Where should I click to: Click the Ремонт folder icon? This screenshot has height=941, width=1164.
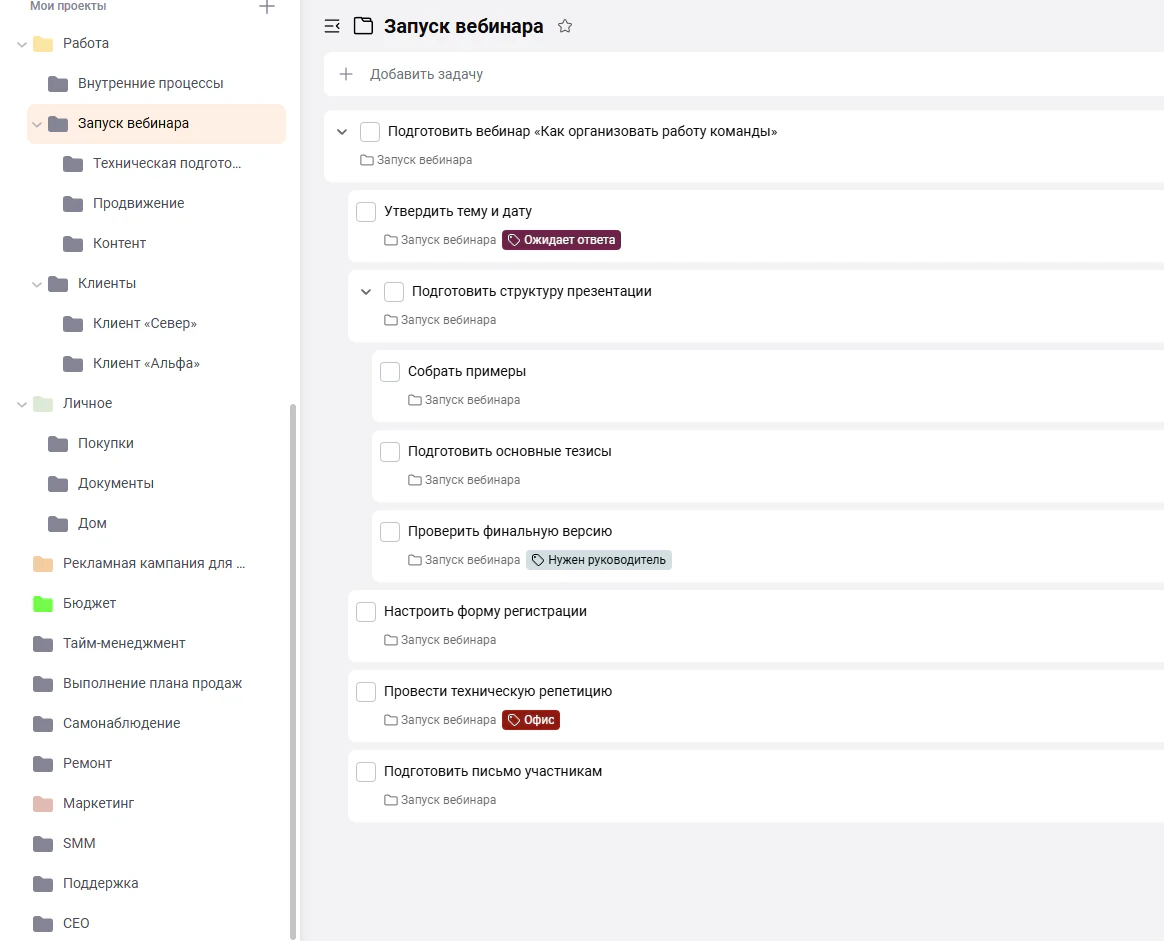tap(43, 764)
